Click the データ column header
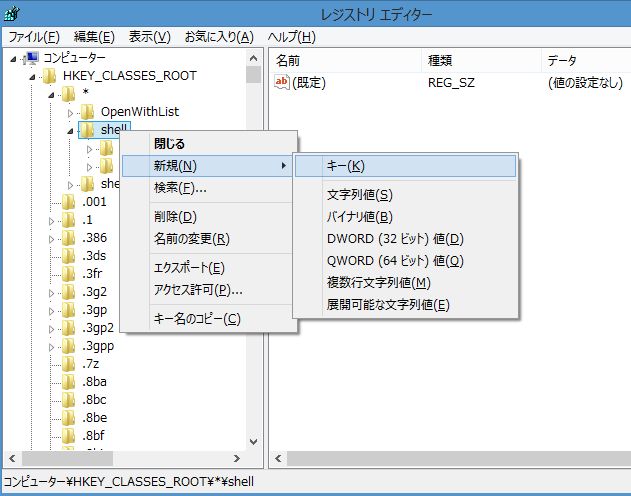Viewport: 631px width, 496px height. point(560,61)
